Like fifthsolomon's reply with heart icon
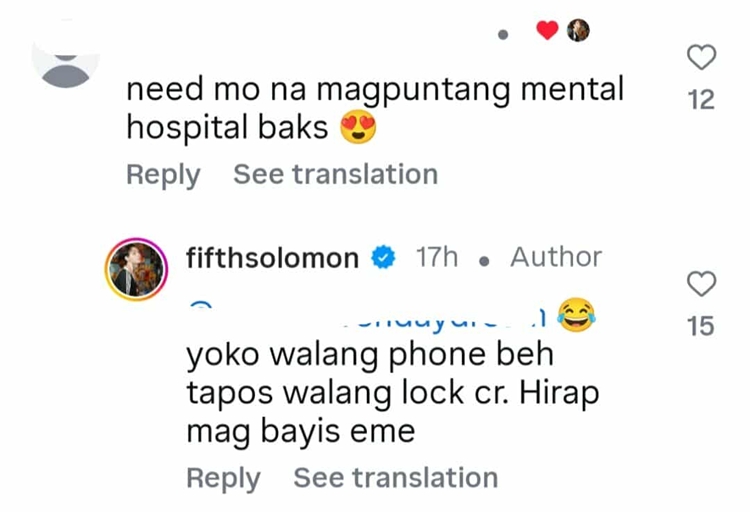Image resolution: width=750 pixels, height=512 pixels. (x=701, y=284)
